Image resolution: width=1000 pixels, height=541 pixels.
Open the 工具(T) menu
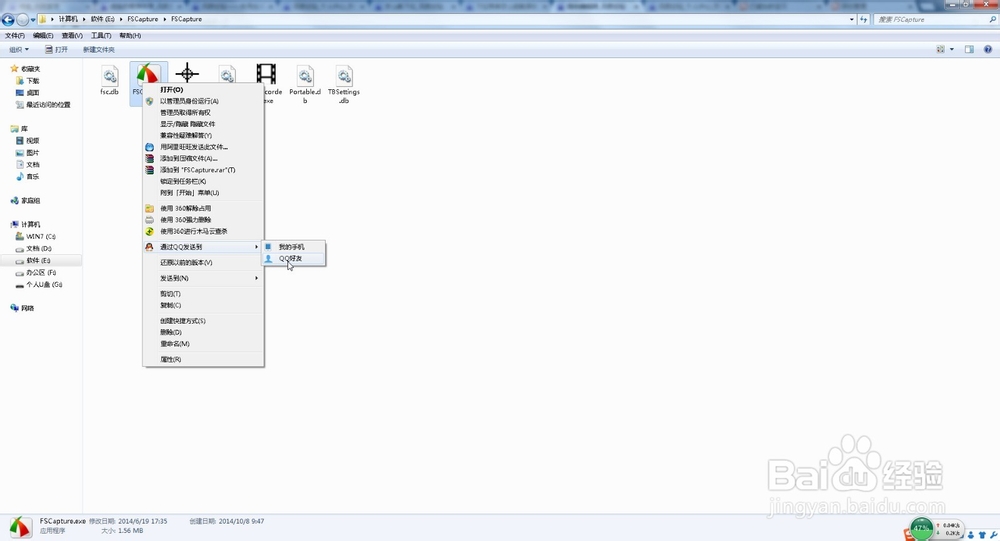(x=101, y=36)
